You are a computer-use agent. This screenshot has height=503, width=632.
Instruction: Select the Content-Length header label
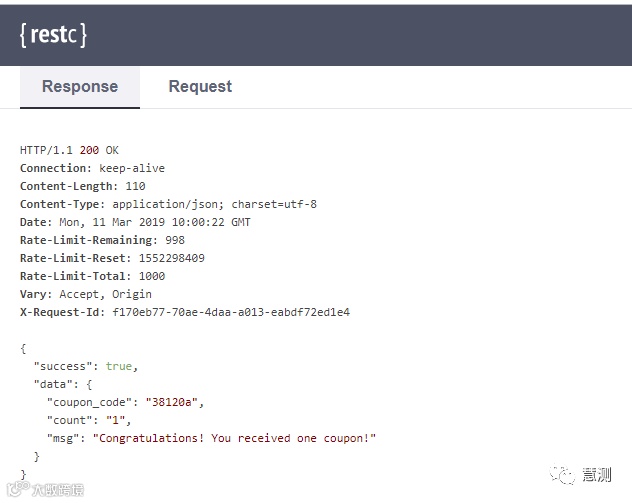point(69,186)
